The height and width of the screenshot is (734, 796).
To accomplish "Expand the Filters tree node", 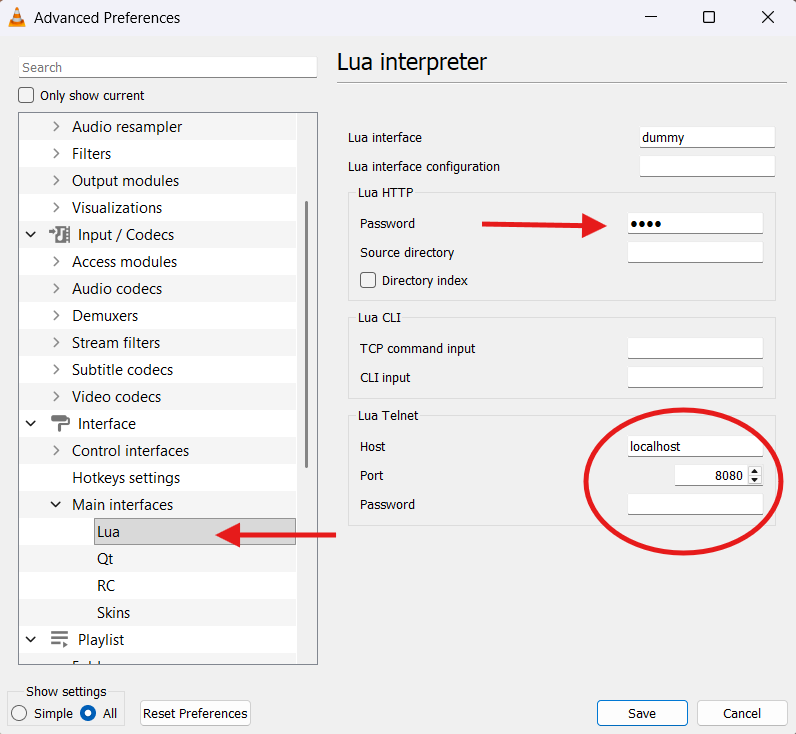I will (56, 153).
